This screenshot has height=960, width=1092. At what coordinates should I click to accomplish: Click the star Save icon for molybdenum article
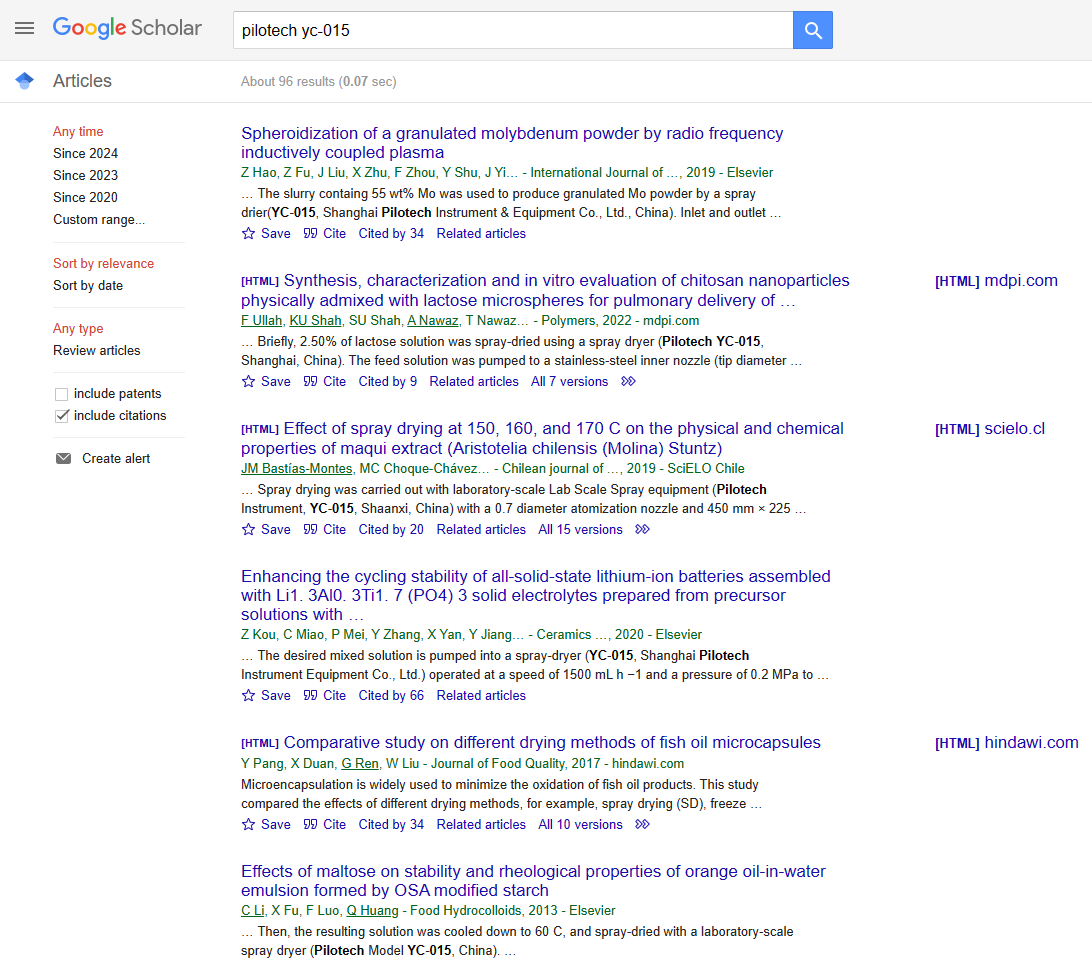(x=249, y=234)
